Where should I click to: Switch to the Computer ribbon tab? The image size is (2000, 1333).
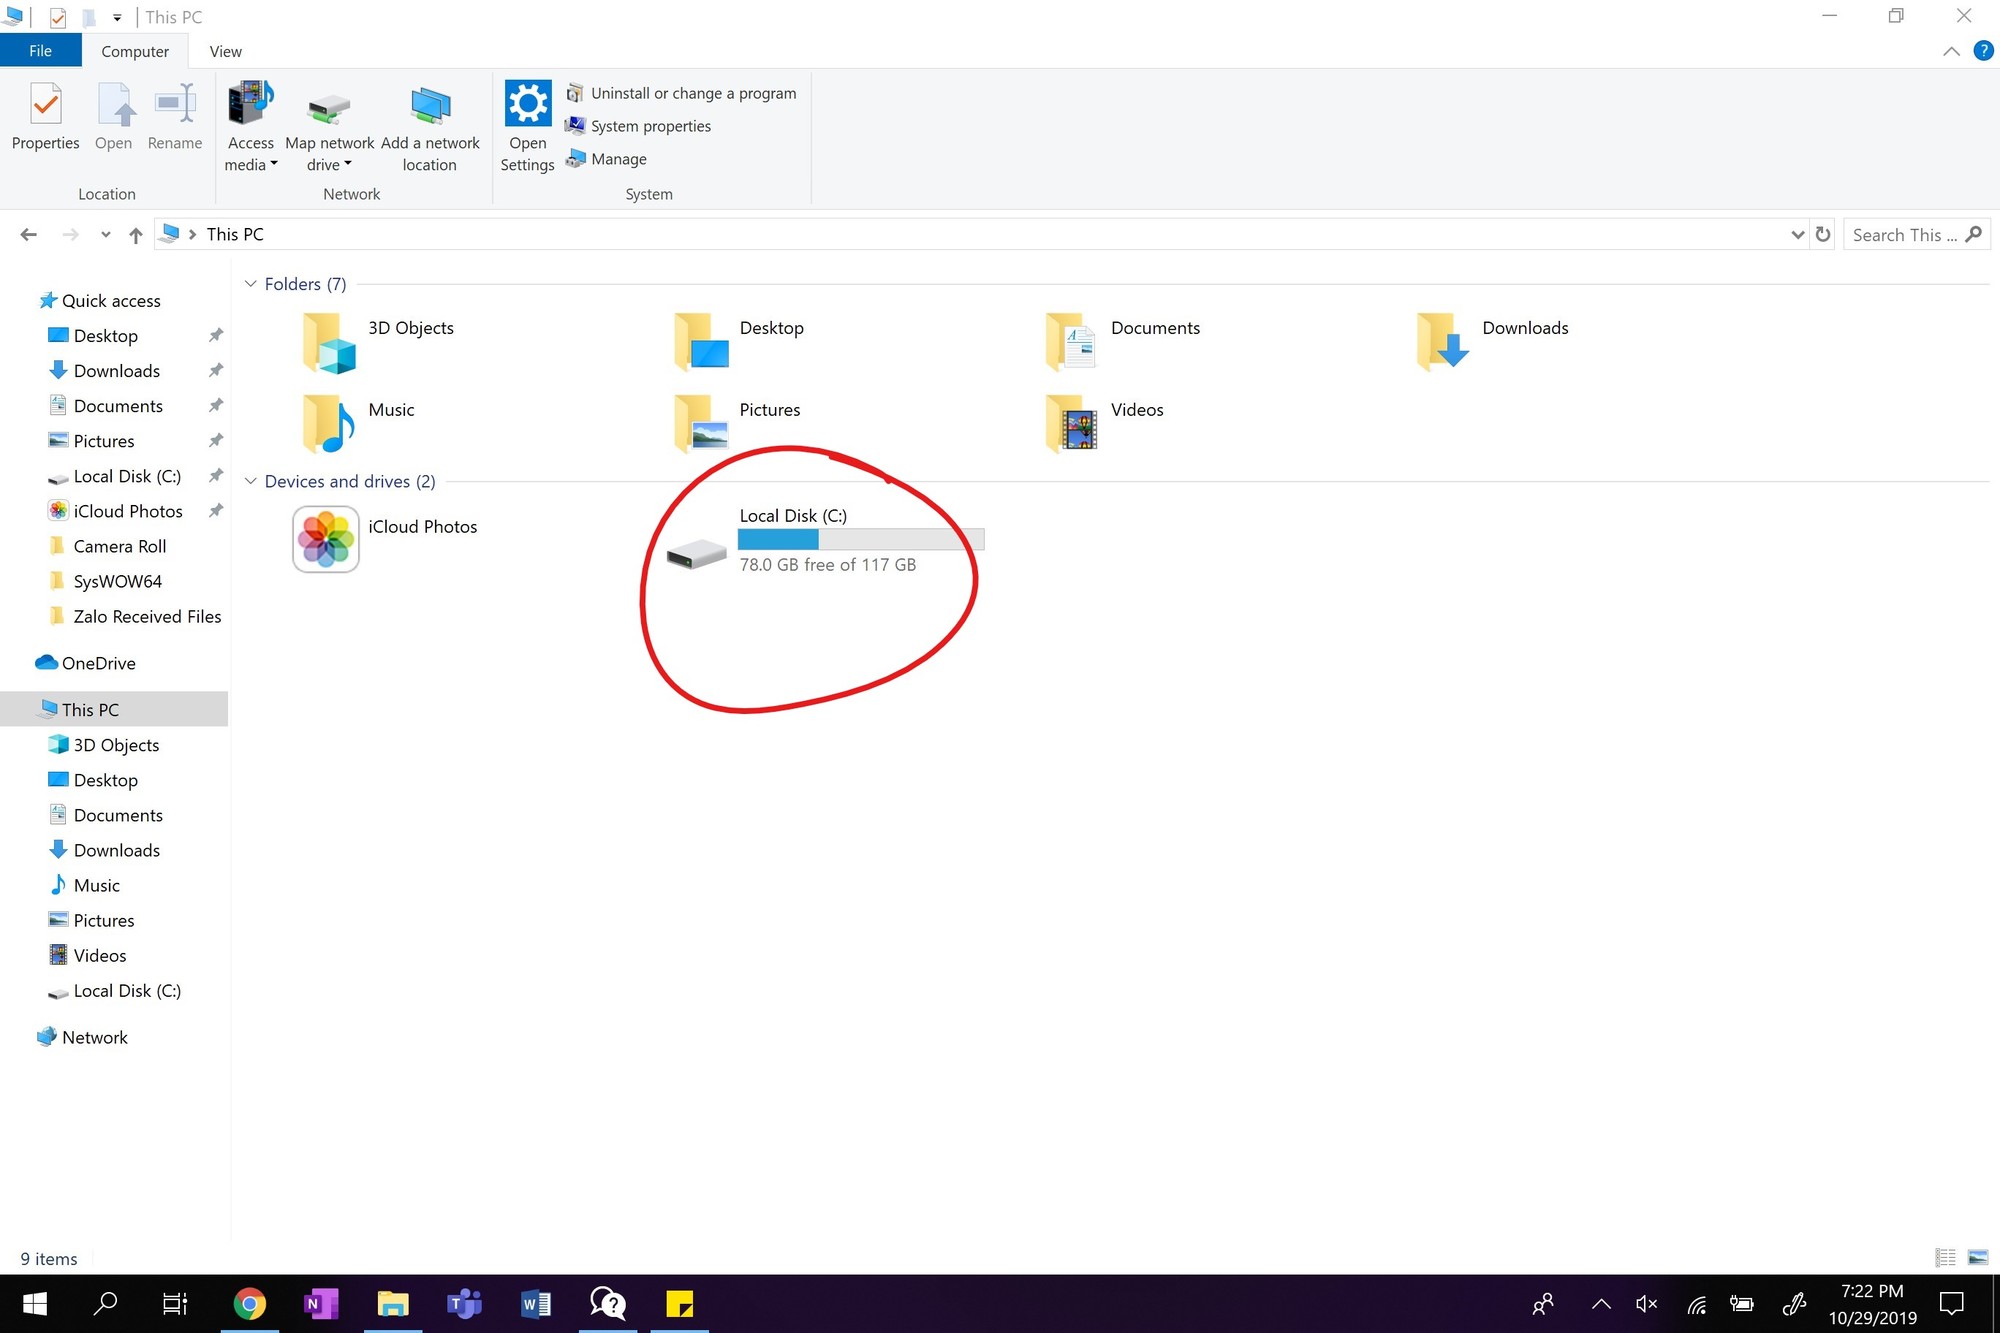point(135,51)
